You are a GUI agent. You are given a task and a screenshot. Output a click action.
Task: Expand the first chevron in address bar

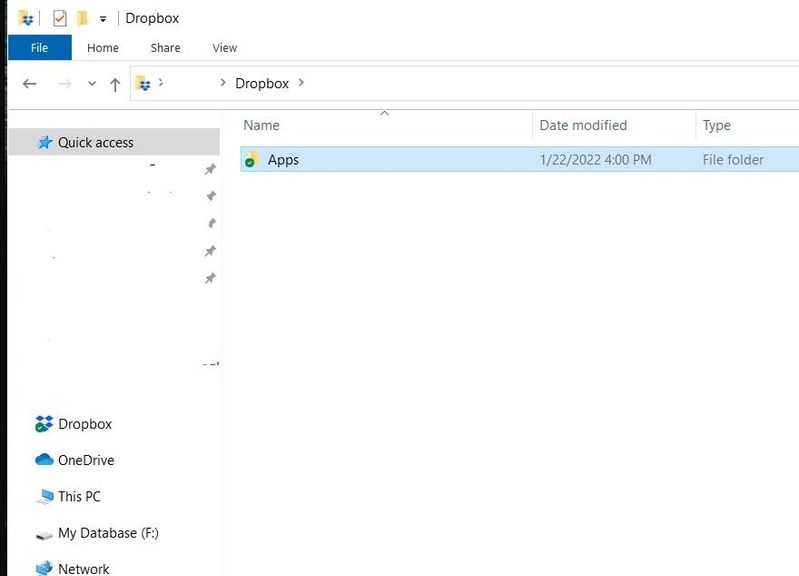click(161, 82)
